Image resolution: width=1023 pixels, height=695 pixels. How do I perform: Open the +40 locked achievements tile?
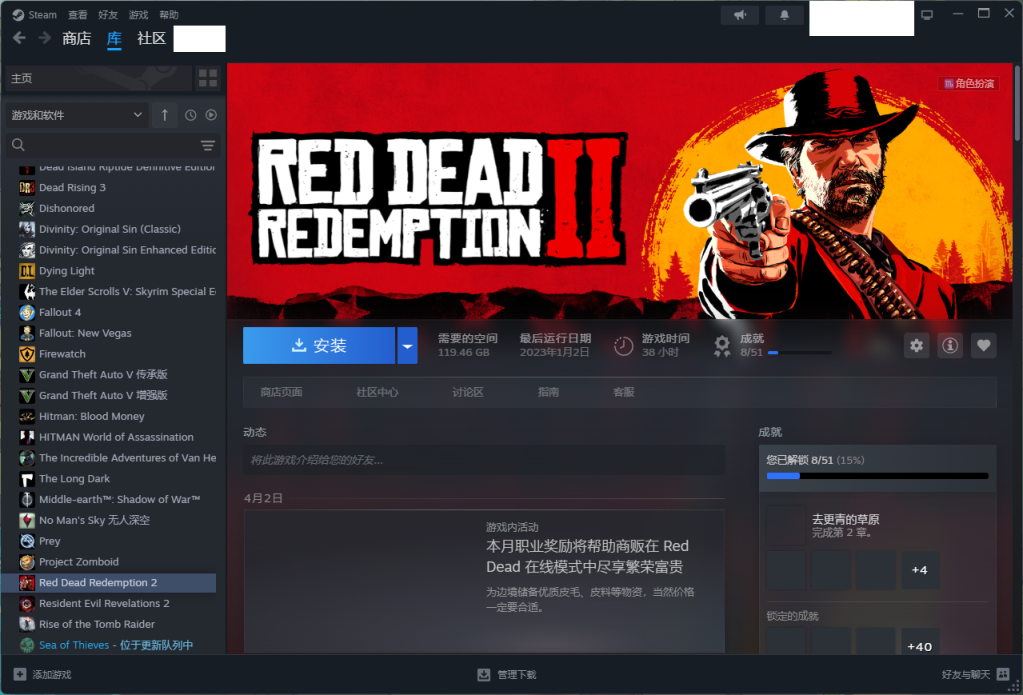(x=920, y=641)
